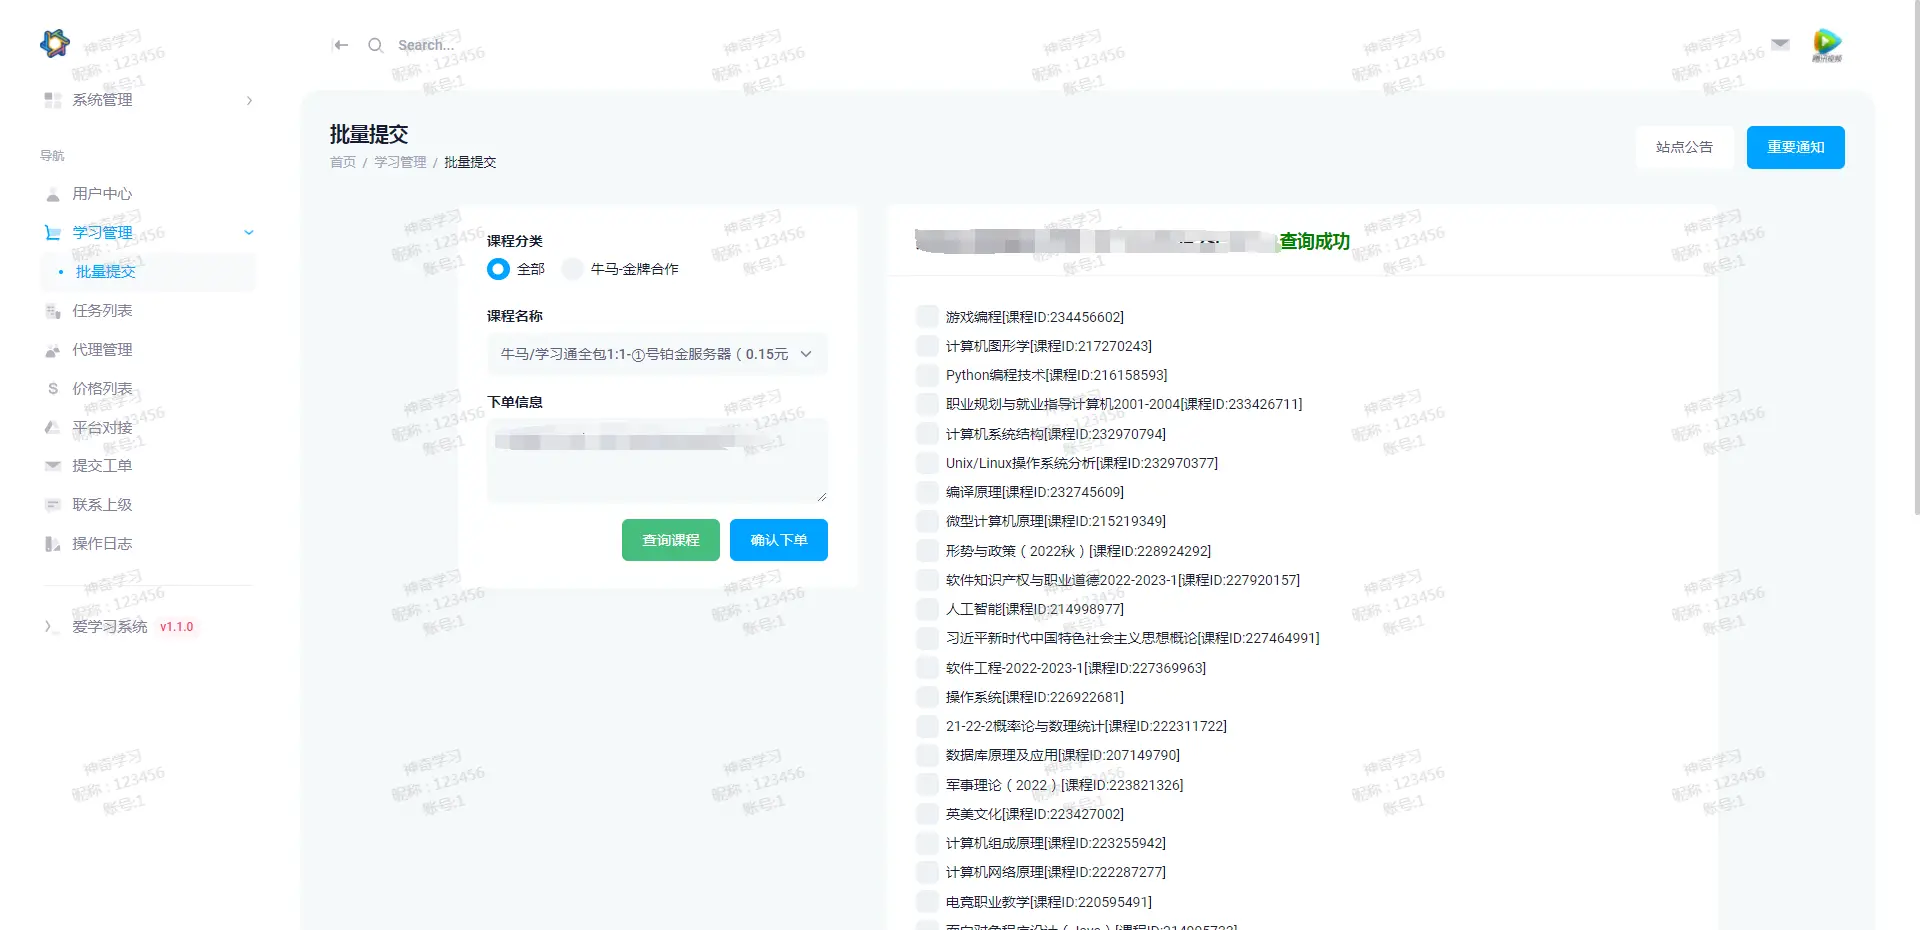Open 站点公告 announcements
Image resolution: width=1920 pixels, height=930 pixels.
pos(1684,147)
